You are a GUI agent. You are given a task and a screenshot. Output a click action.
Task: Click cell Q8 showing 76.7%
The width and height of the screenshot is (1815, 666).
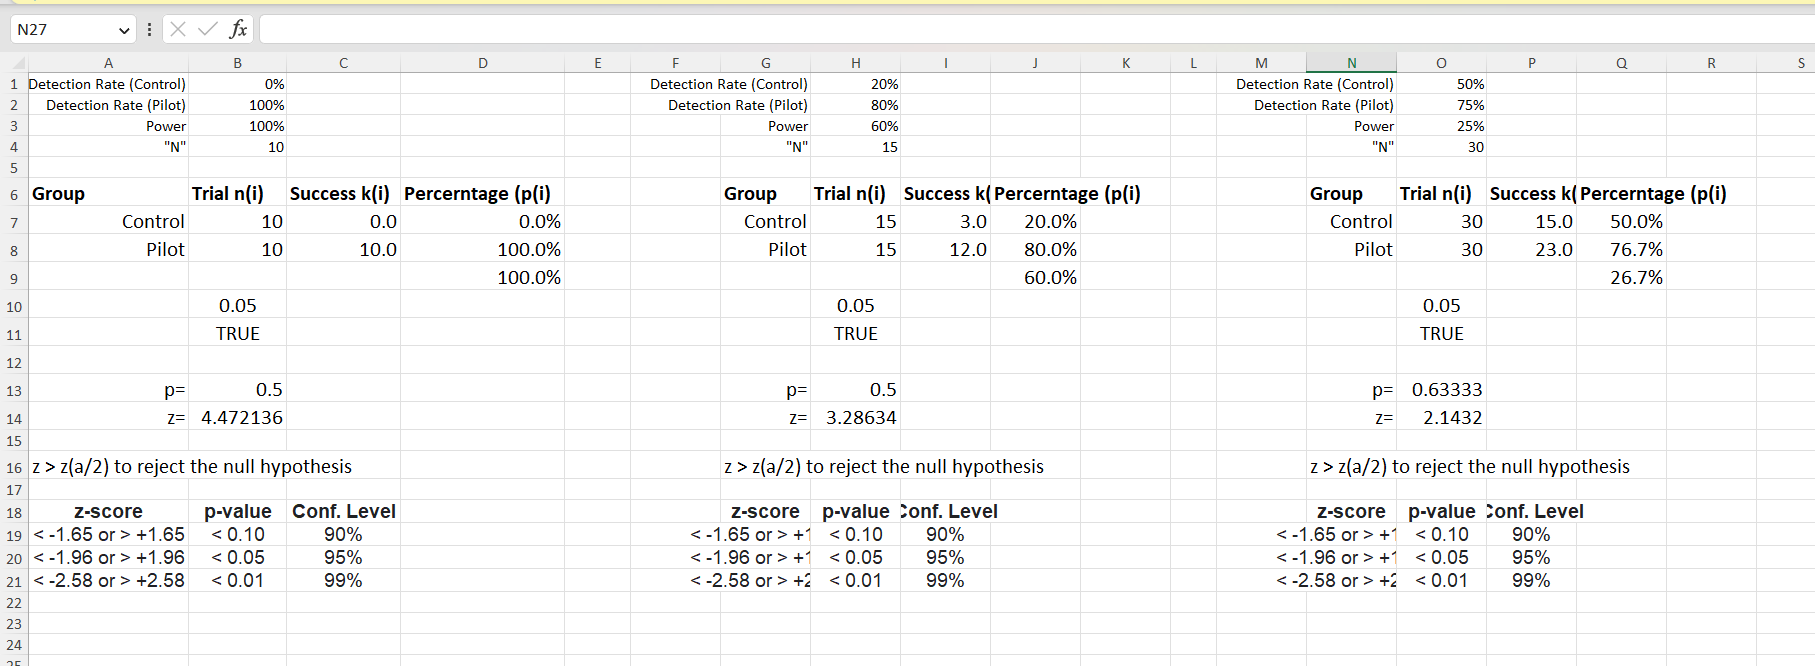click(x=1621, y=250)
